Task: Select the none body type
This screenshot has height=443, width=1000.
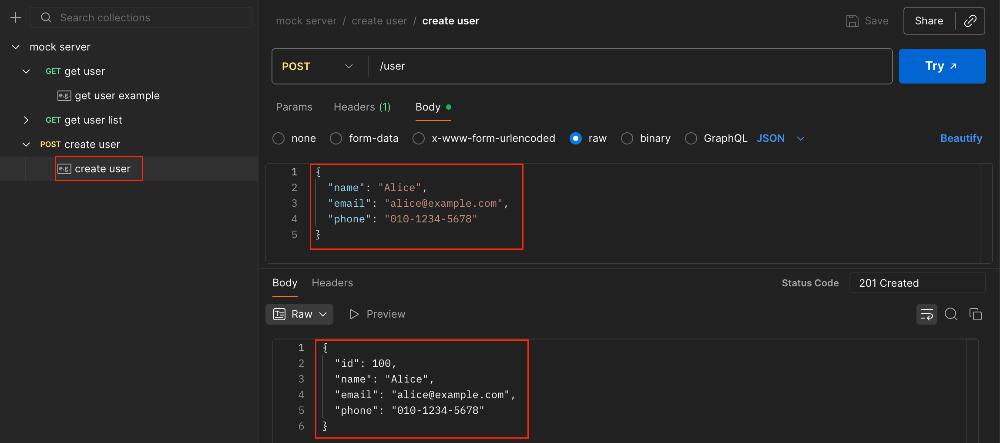Action: (278, 138)
